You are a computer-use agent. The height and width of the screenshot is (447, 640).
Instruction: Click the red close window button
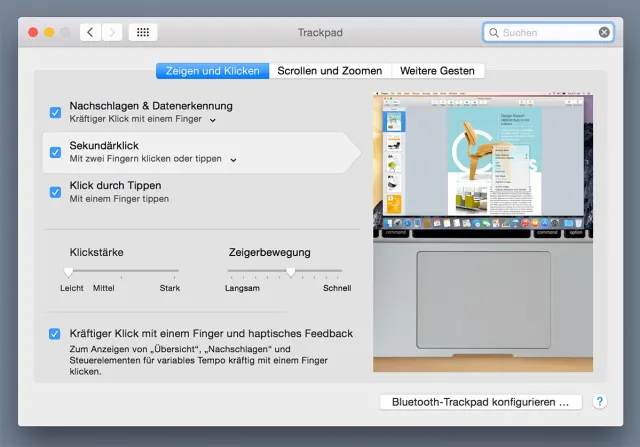(x=32, y=32)
